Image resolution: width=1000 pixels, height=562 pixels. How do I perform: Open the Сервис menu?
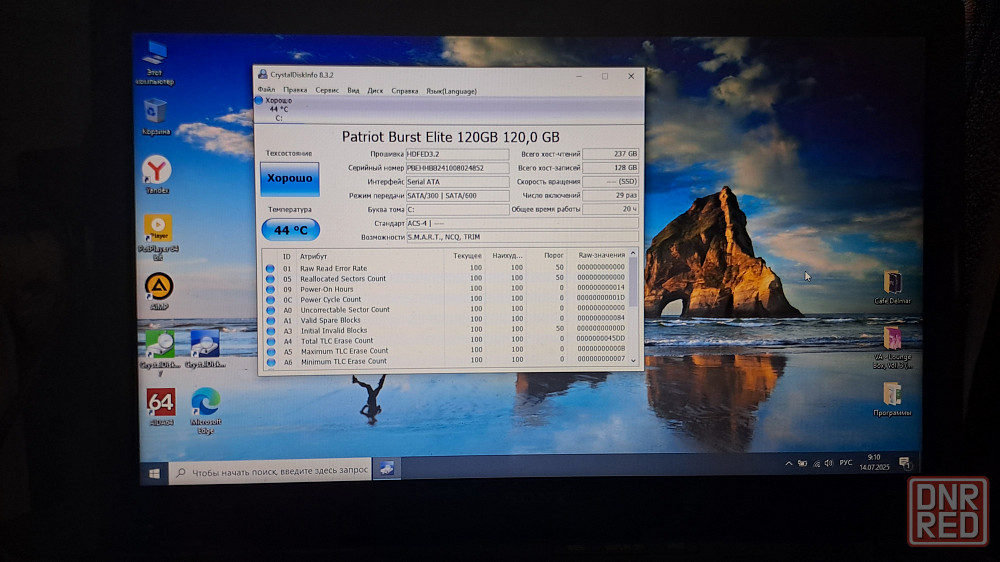coord(327,91)
